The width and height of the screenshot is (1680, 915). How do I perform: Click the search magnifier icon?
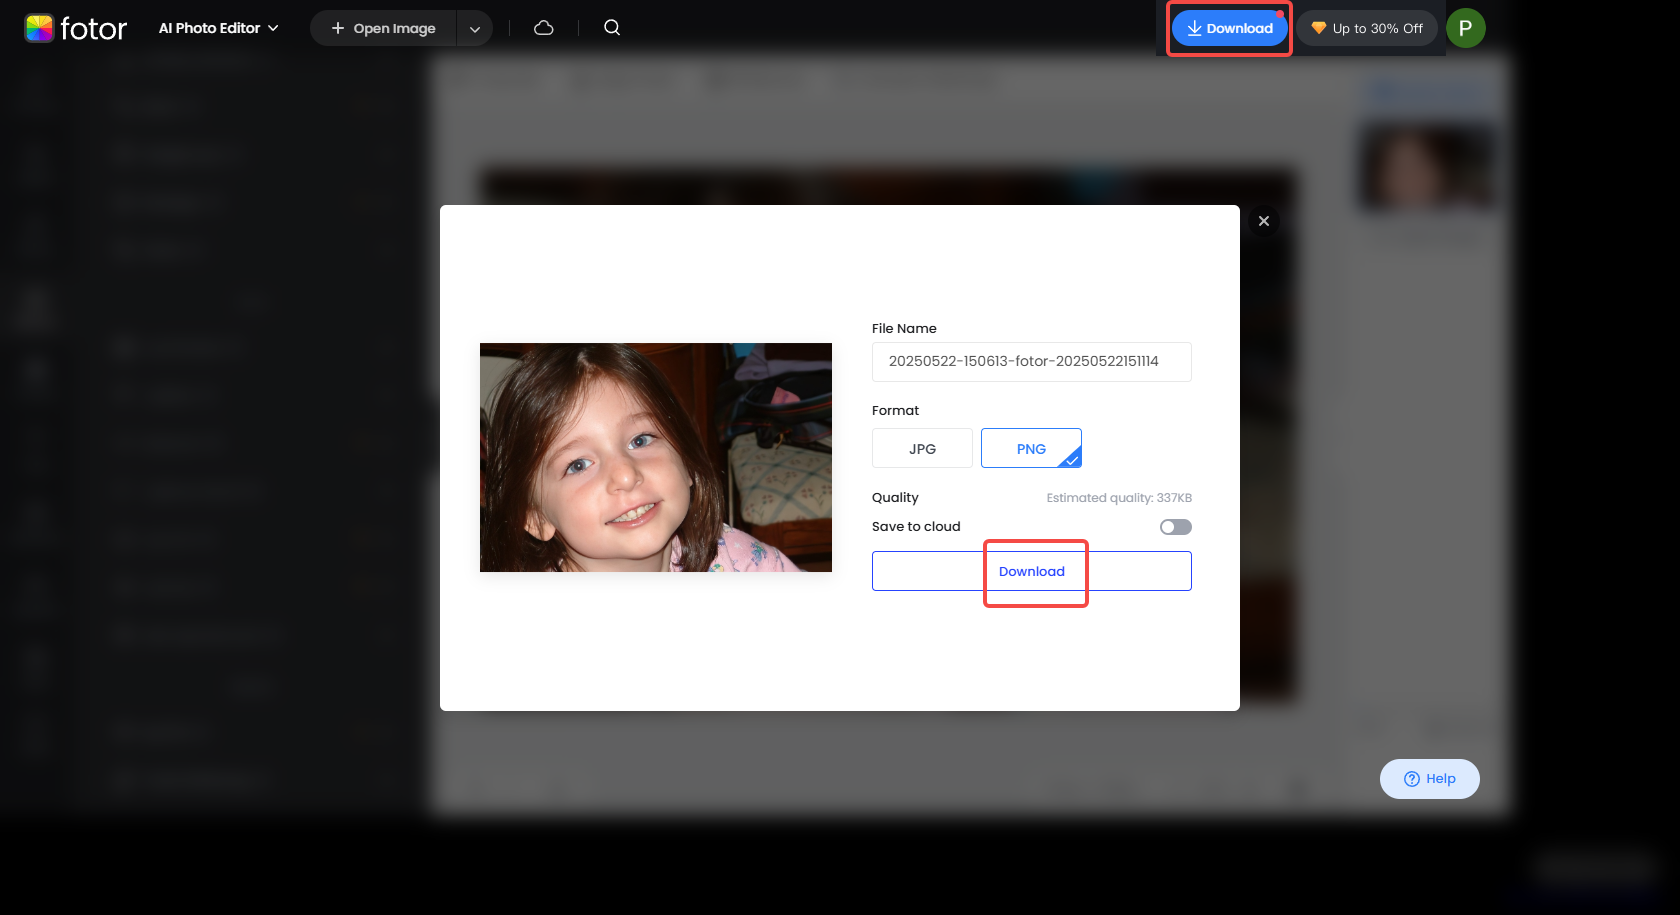coord(612,28)
